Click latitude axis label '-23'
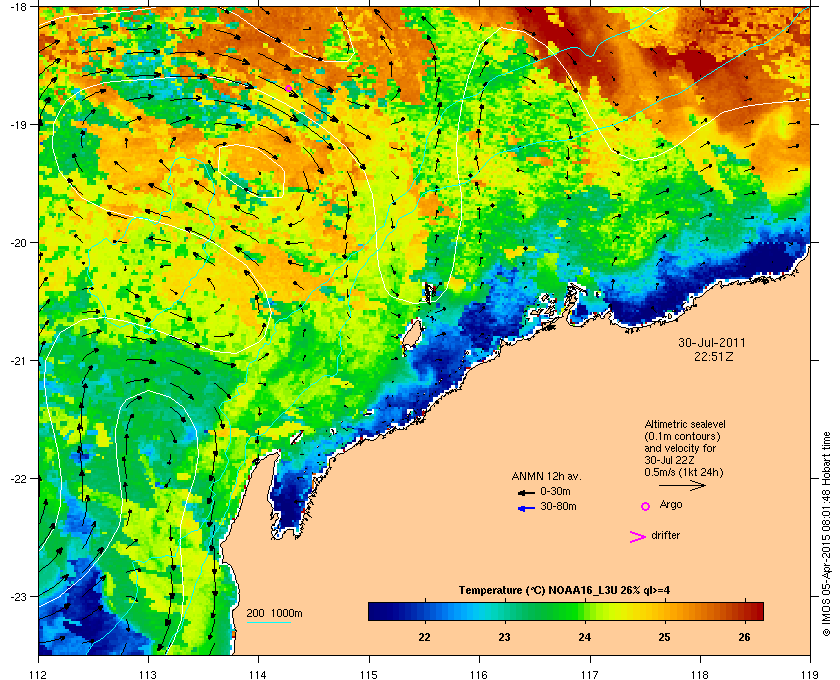 [18, 596]
